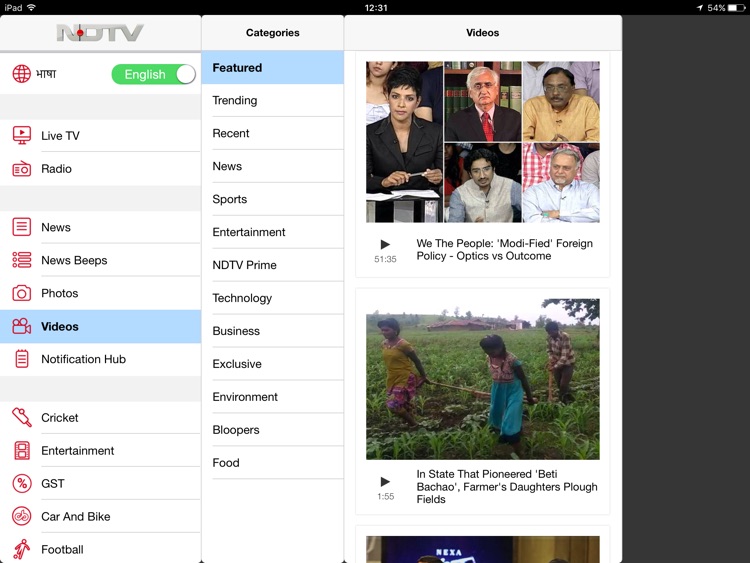The height and width of the screenshot is (563, 750).
Task: Open farmer's daughters plough fields thumbnail
Action: (483, 379)
